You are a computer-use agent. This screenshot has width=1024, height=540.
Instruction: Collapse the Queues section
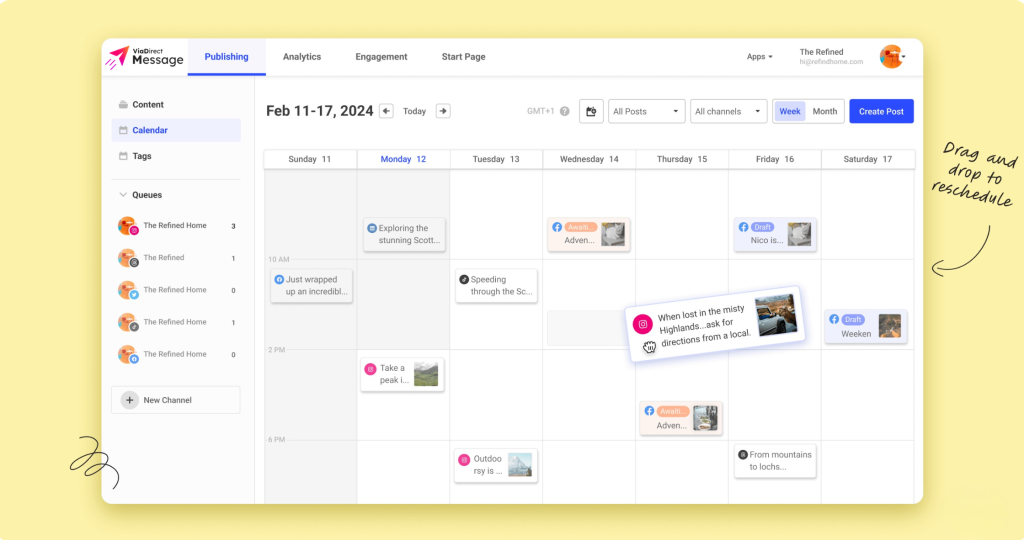pyautogui.click(x=123, y=195)
